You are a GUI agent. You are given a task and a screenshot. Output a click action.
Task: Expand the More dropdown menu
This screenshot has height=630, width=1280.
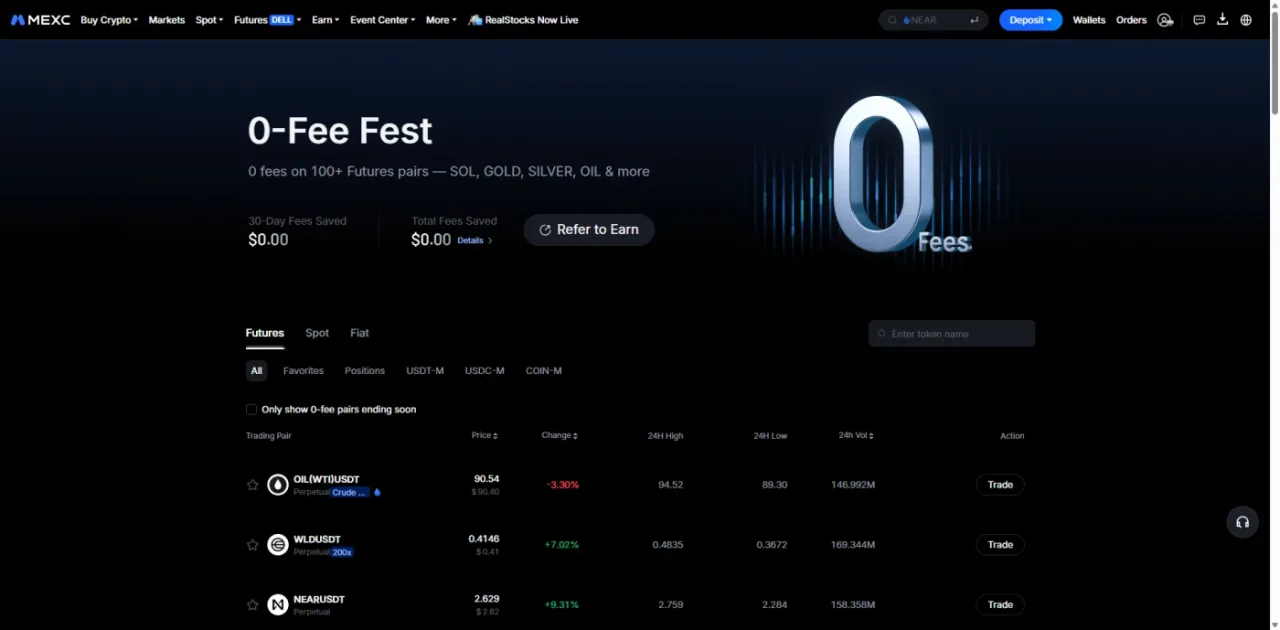click(441, 20)
